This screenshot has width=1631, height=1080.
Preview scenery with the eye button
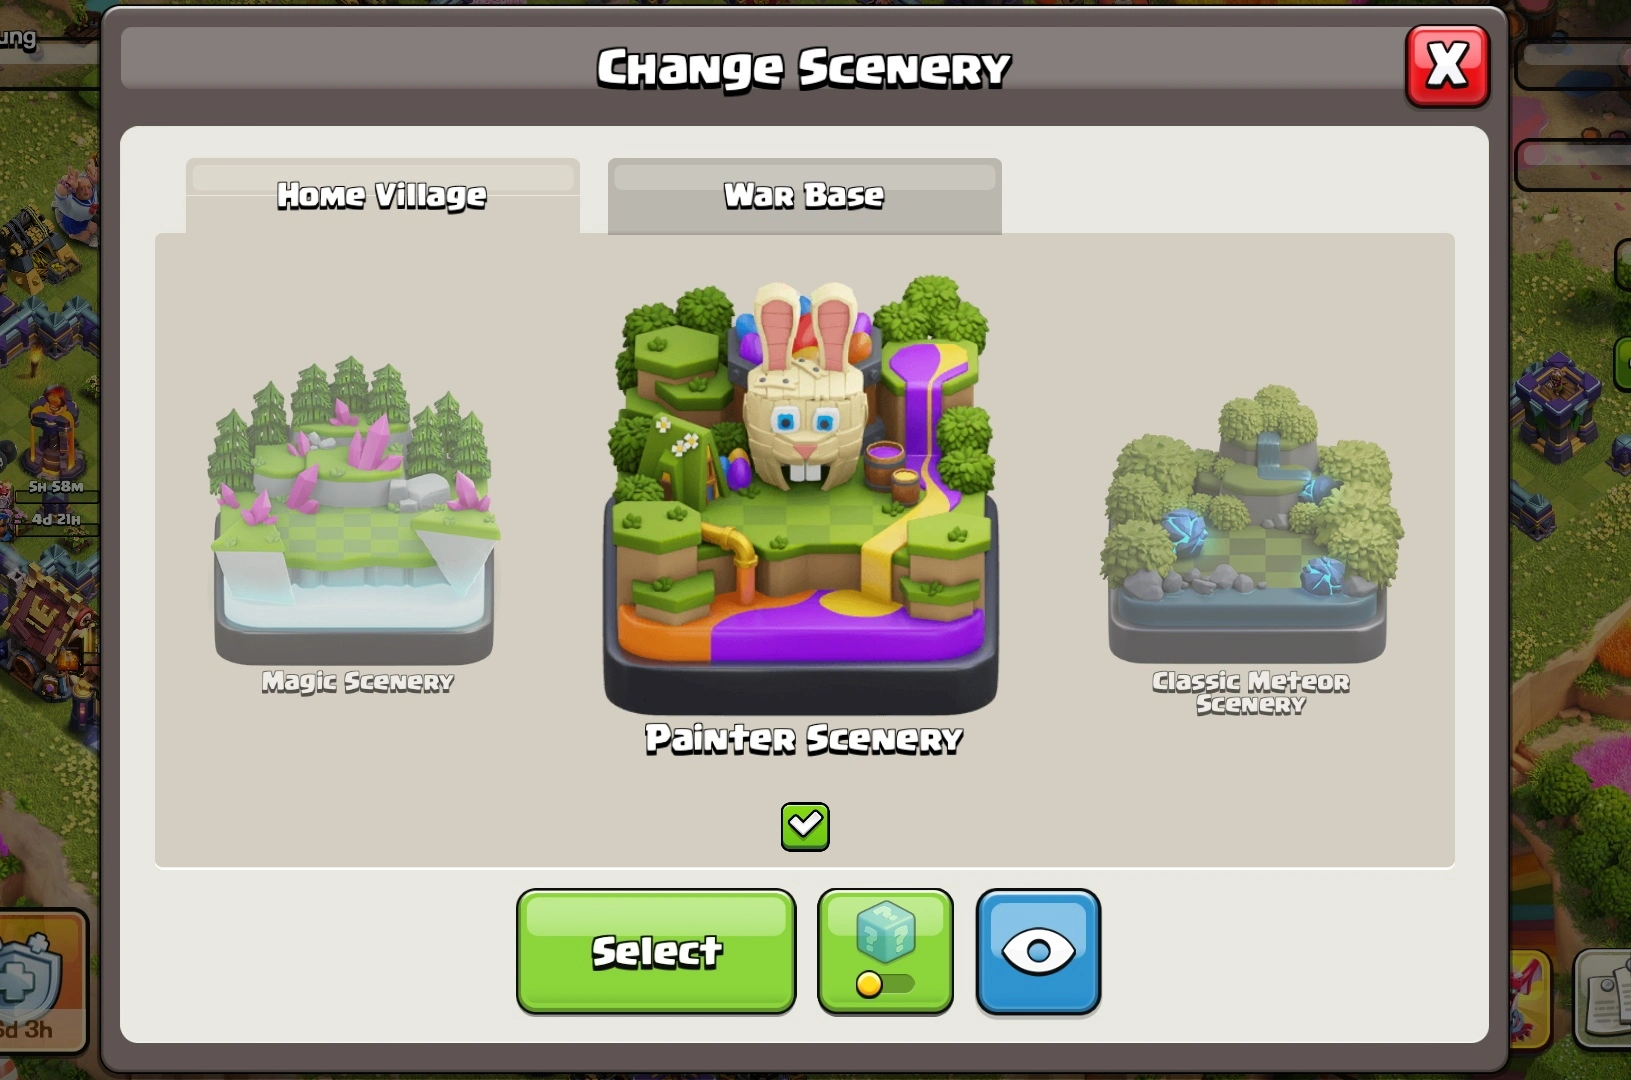(x=1038, y=951)
